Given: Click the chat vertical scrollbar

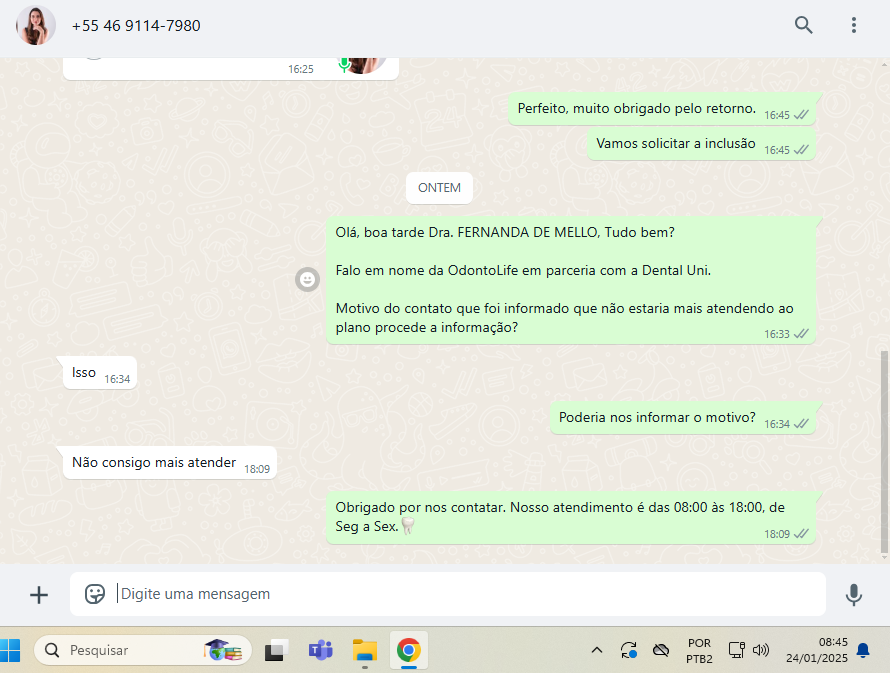Looking at the screenshot, I should click(884, 452).
